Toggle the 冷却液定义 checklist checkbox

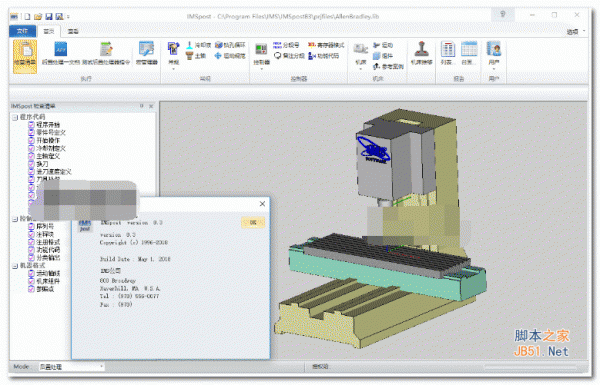(31, 148)
